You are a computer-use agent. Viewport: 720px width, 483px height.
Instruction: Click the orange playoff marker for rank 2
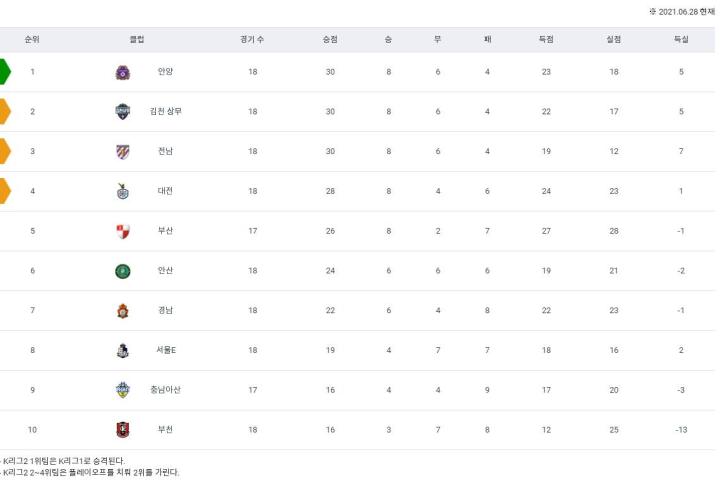(5, 112)
